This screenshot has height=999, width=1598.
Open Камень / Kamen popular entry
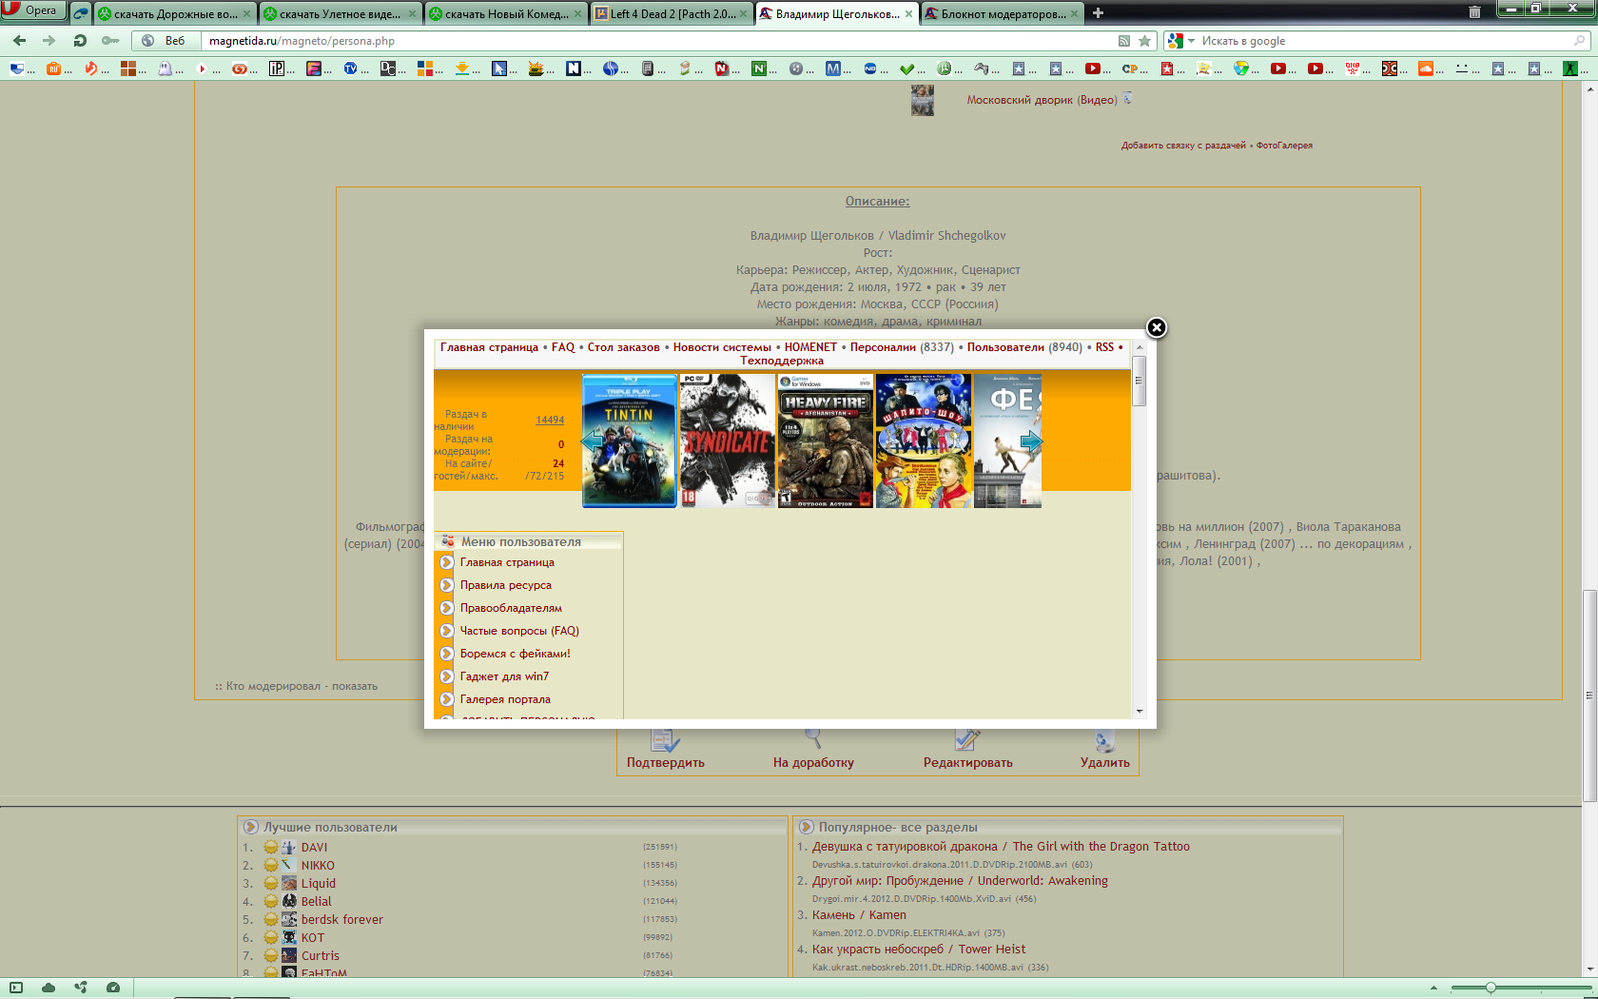pyautogui.click(x=859, y=915)
